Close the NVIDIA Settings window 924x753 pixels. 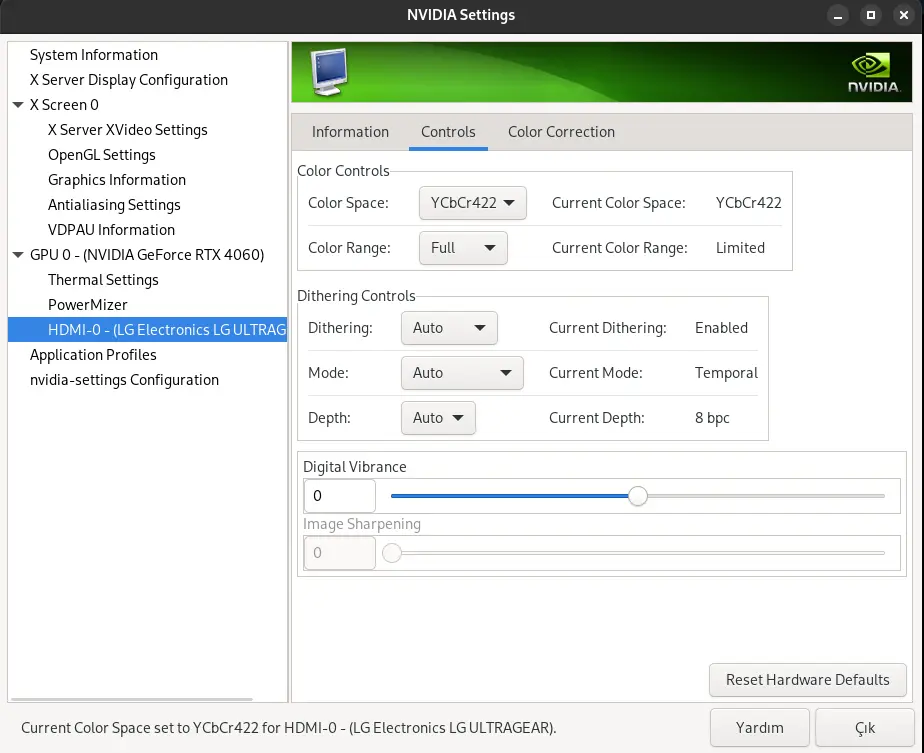pyautogui.click(x=903, y=15)
